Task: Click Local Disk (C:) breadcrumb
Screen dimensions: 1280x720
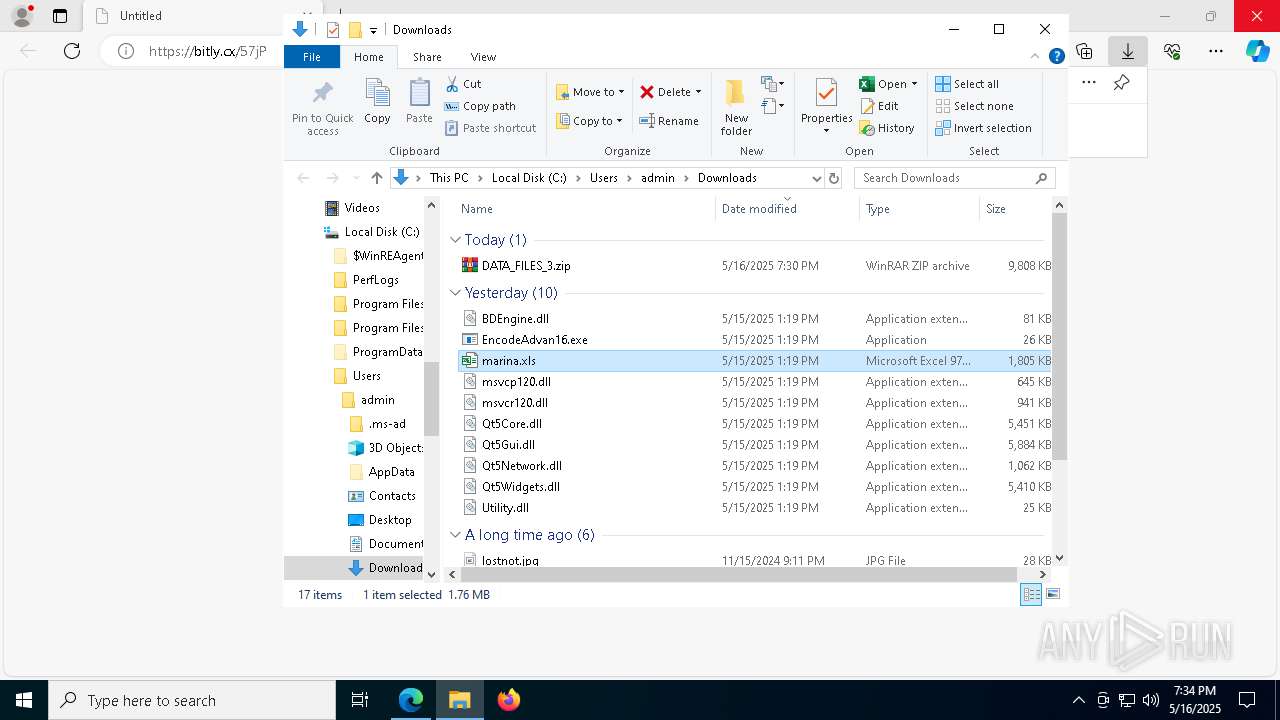Action: (x=529, y=178)
